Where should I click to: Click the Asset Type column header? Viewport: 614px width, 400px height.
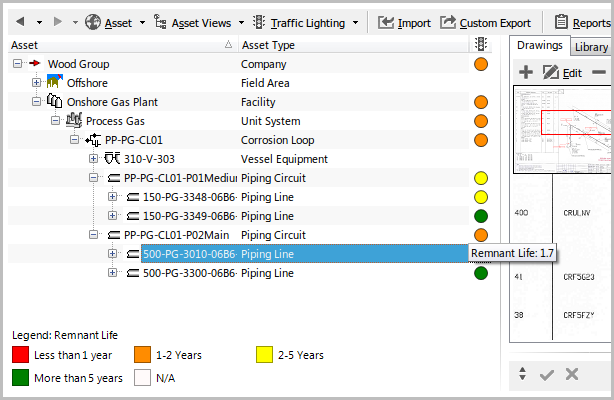268,45
